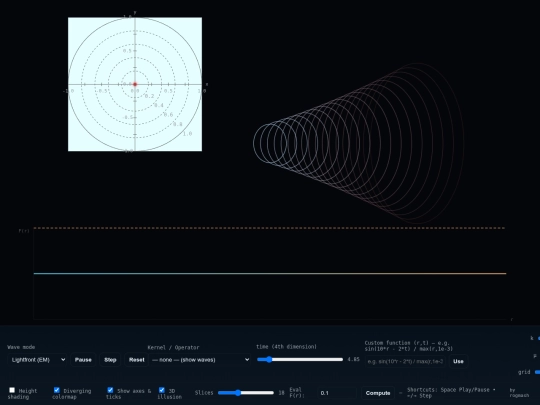
Task: Uncheck Show axes & ticks
Action: [x=110, y=390]
